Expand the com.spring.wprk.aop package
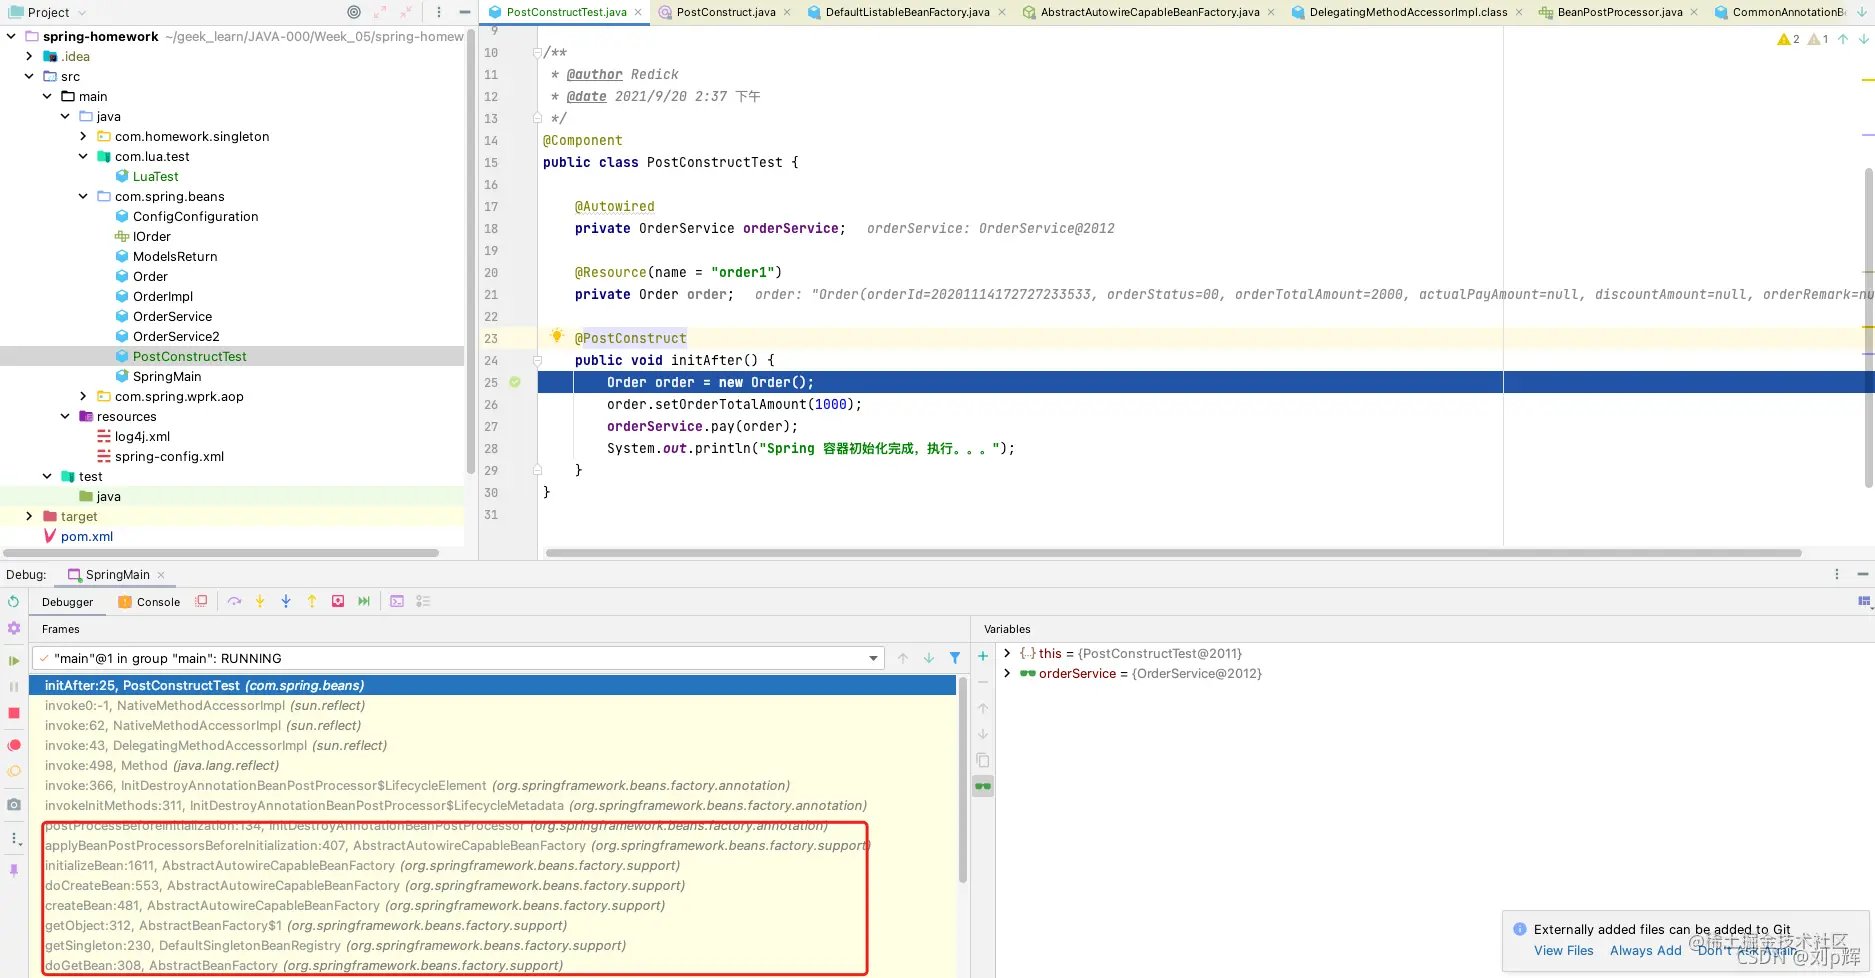This screenshot has height=978, width=1875. [83, 396]
